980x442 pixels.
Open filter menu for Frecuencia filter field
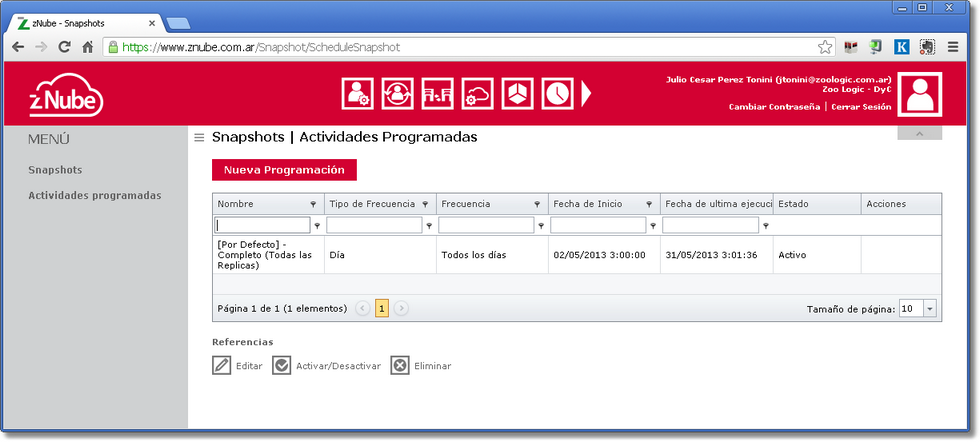pyautogui.click(x=541, y=226)
